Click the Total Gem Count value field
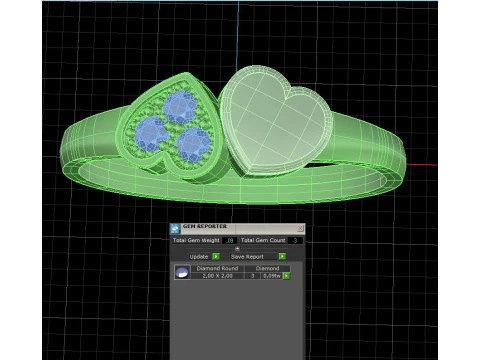 [x=295, y=240]
